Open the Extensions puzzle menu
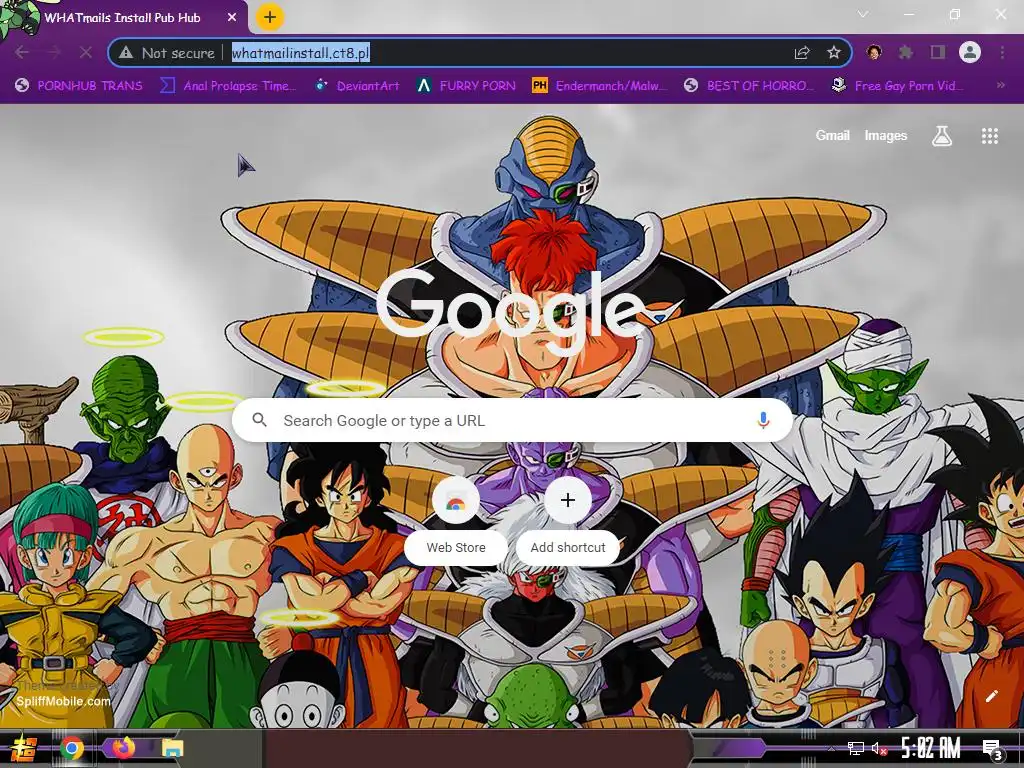The height and width of the screenshot is (768, 1024). point(906,52)
